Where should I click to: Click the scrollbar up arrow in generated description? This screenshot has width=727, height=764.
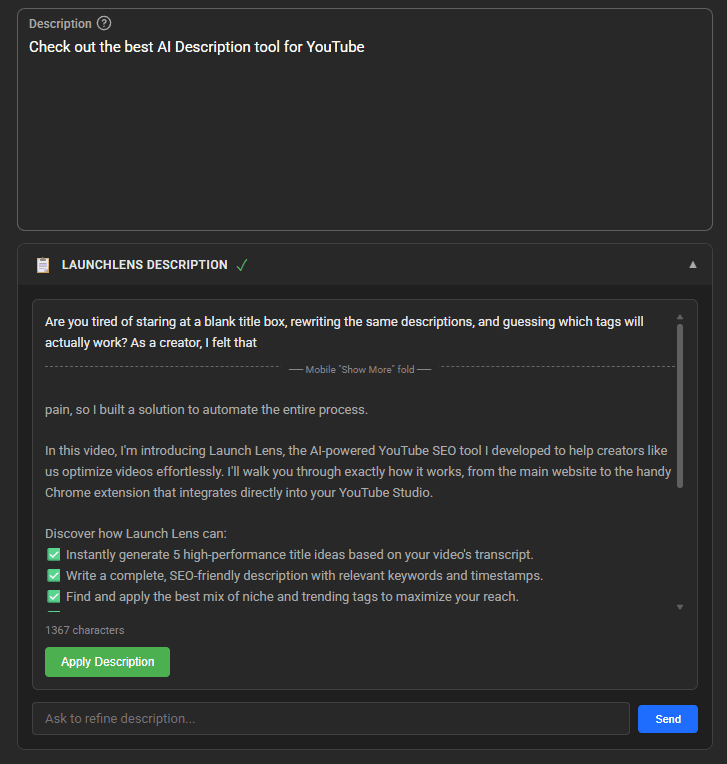tap(680, 317)
